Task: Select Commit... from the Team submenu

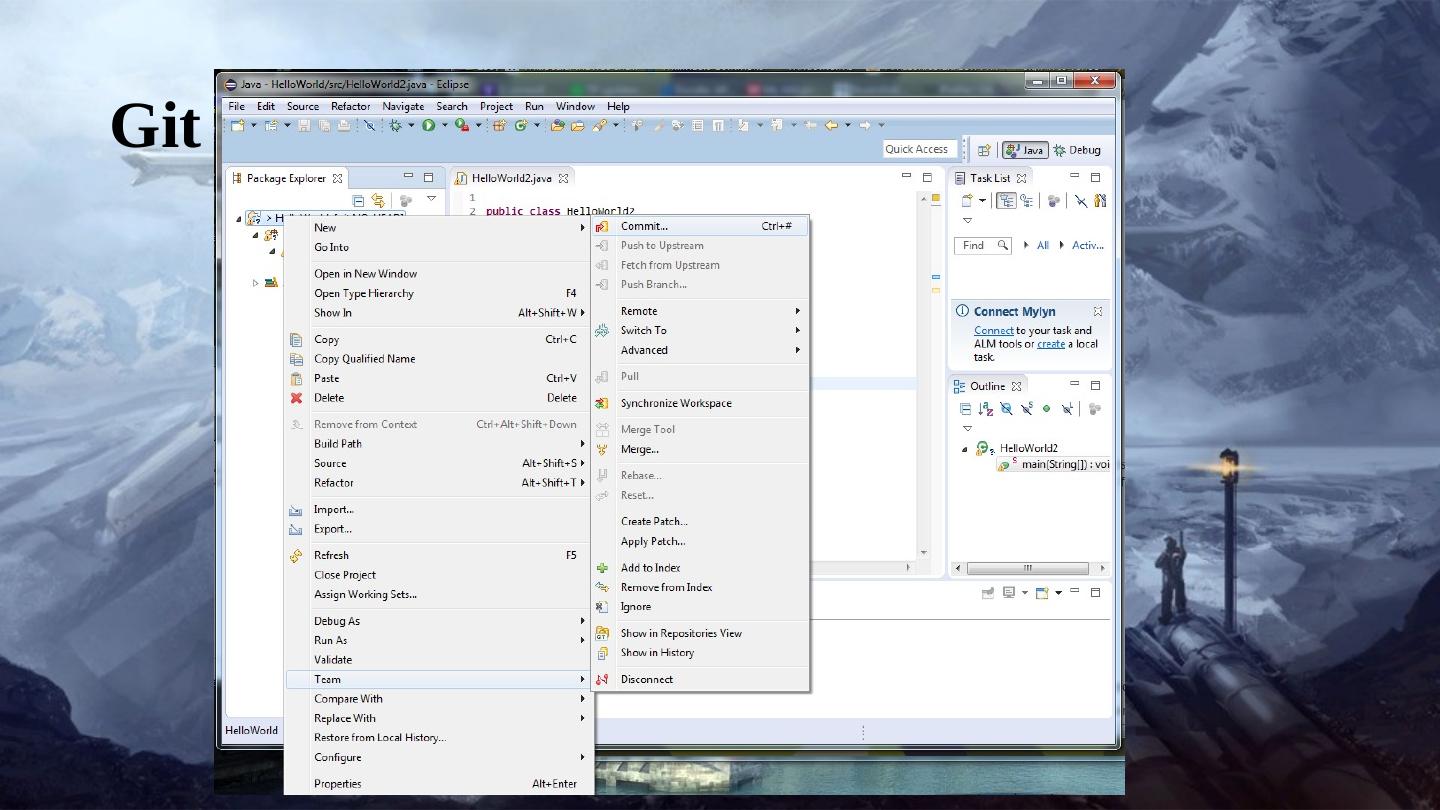Action: click(644, 226)
